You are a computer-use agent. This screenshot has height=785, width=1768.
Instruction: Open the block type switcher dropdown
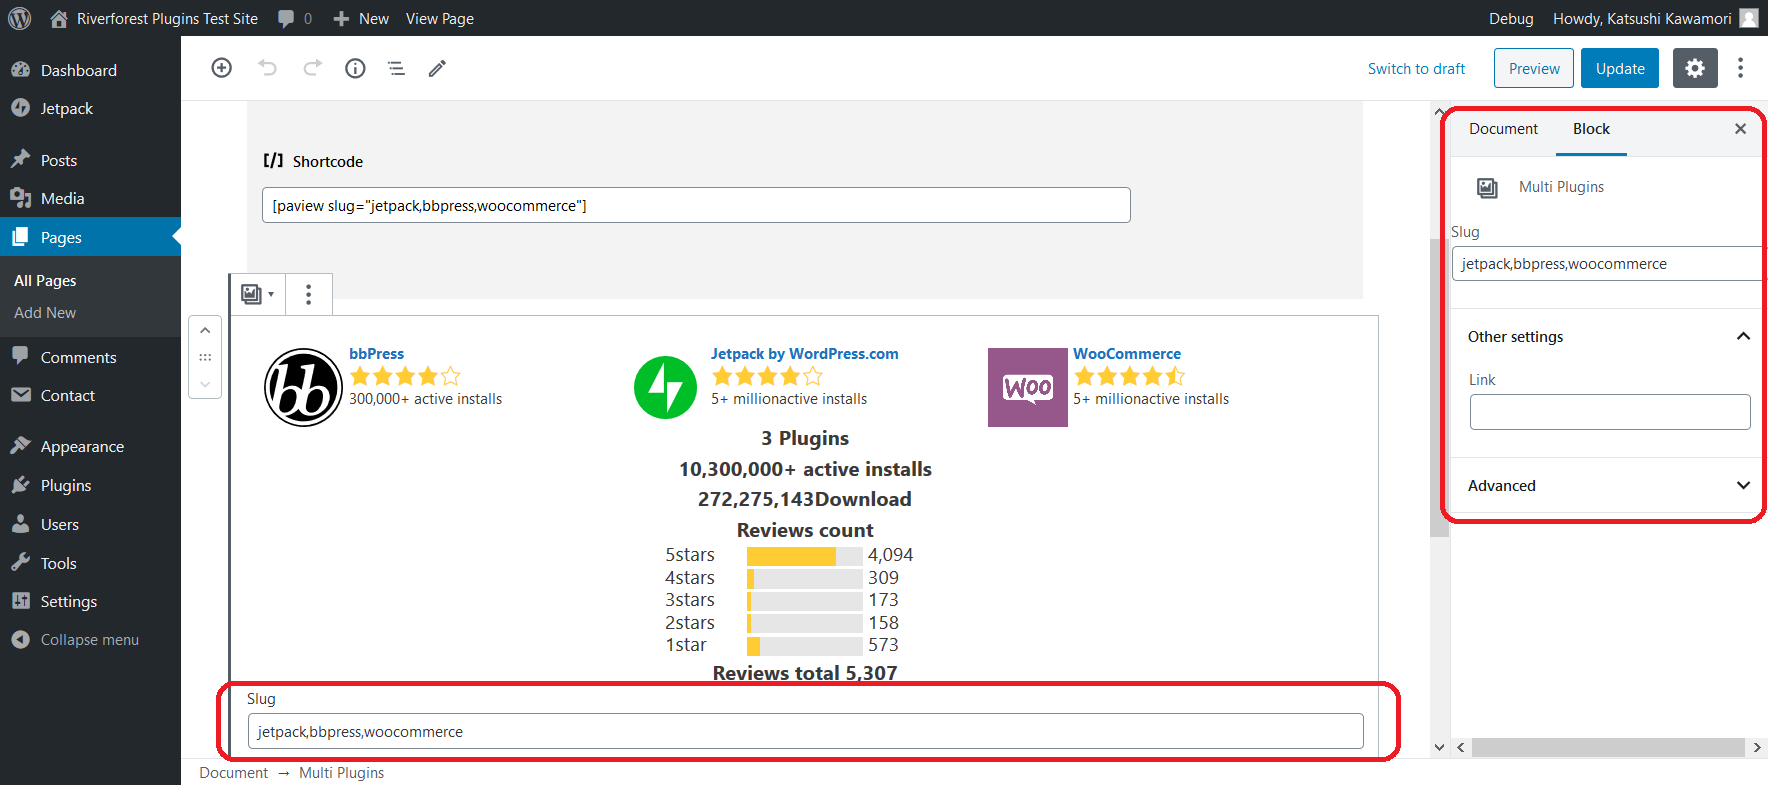click(x=257, y=294)
